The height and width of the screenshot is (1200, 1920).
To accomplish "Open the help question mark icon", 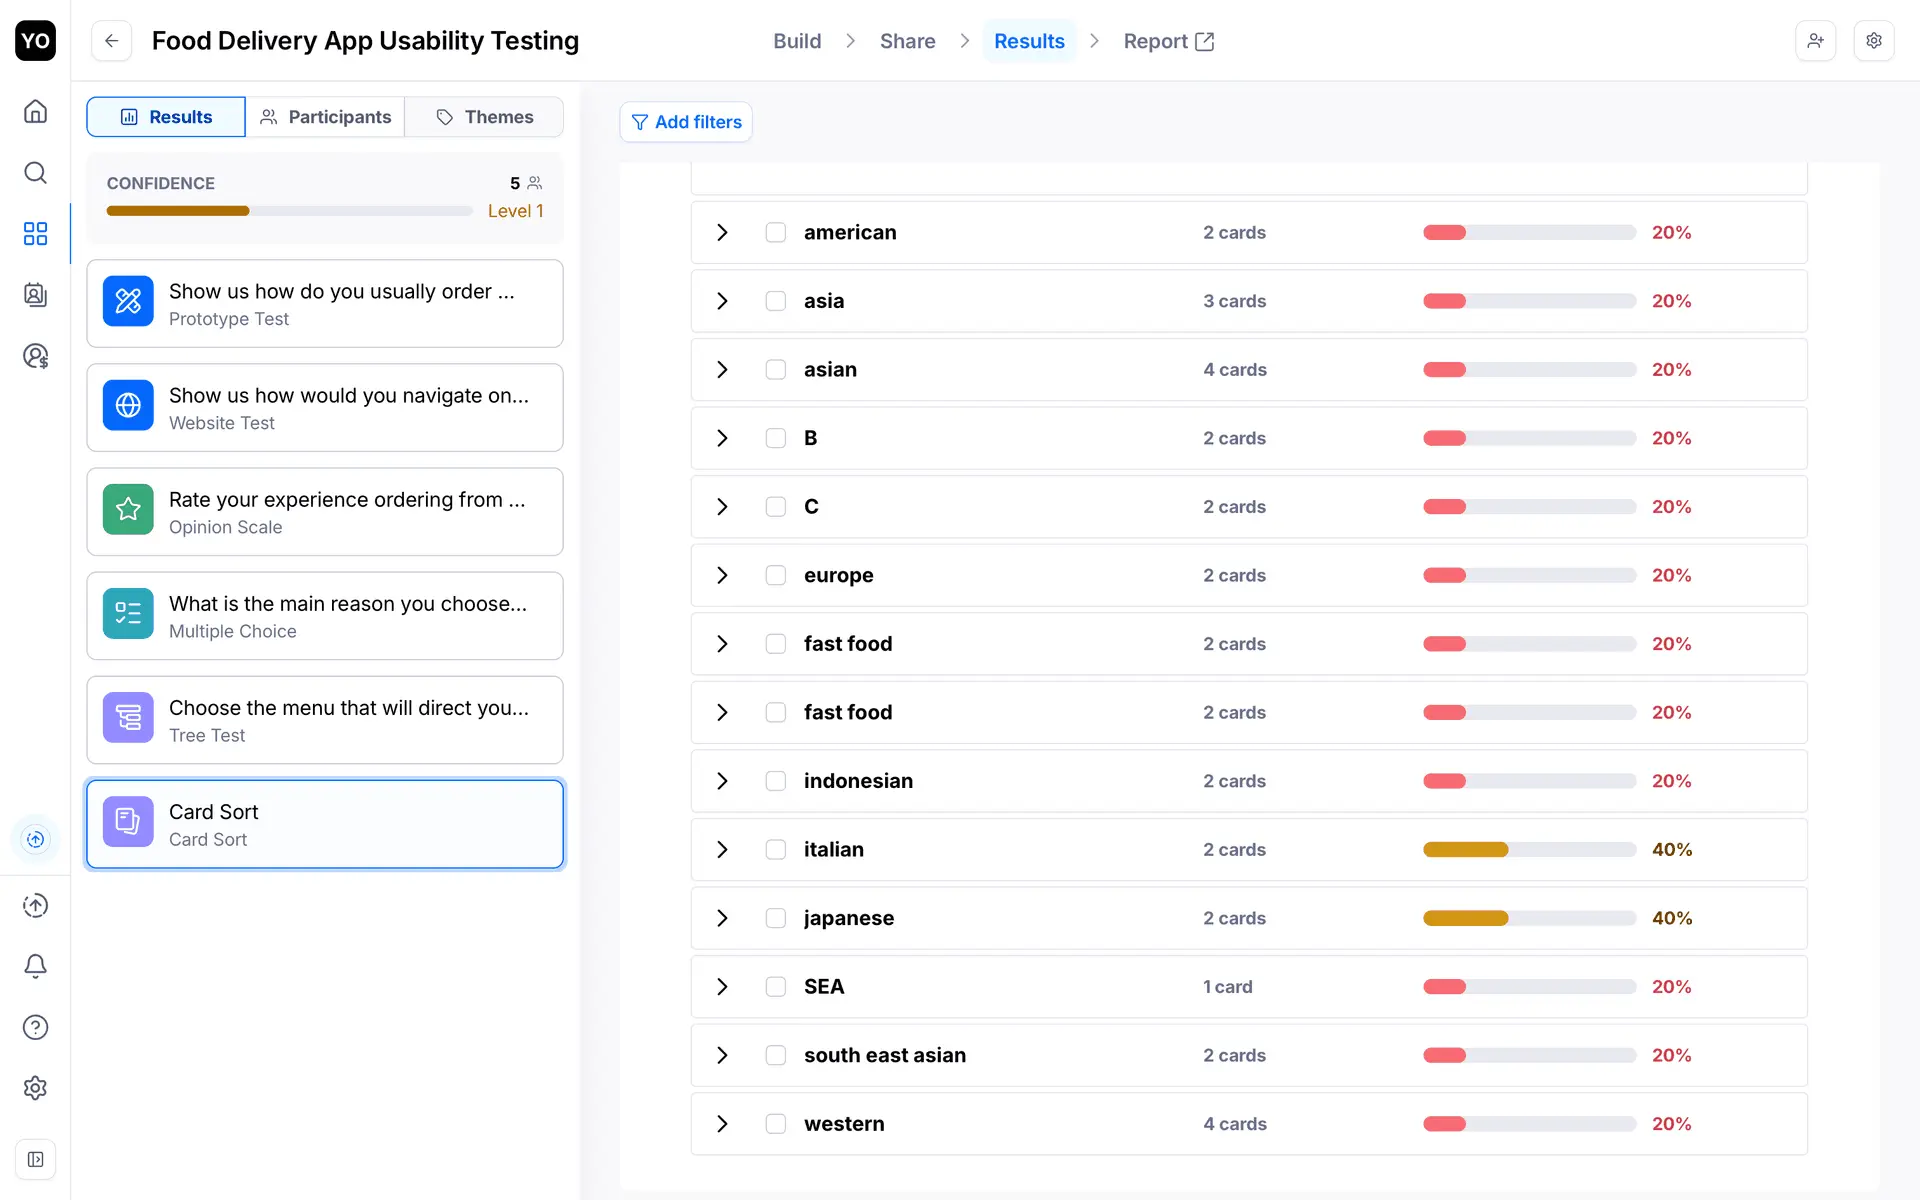I will click(35, 1027).
